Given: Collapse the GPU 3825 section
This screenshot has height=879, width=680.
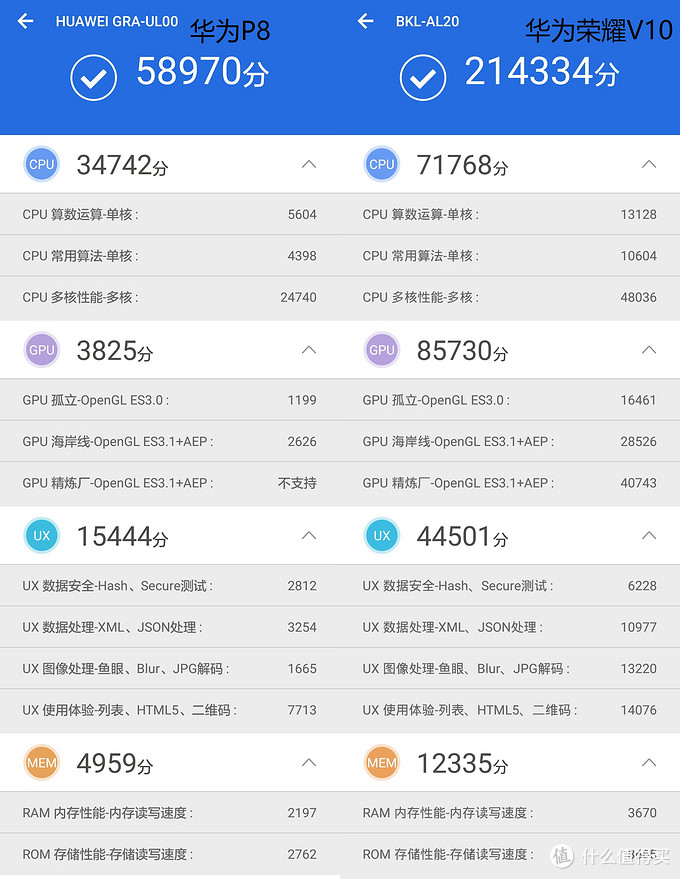Looking at the screenshot, I should (x=309, y=350).
